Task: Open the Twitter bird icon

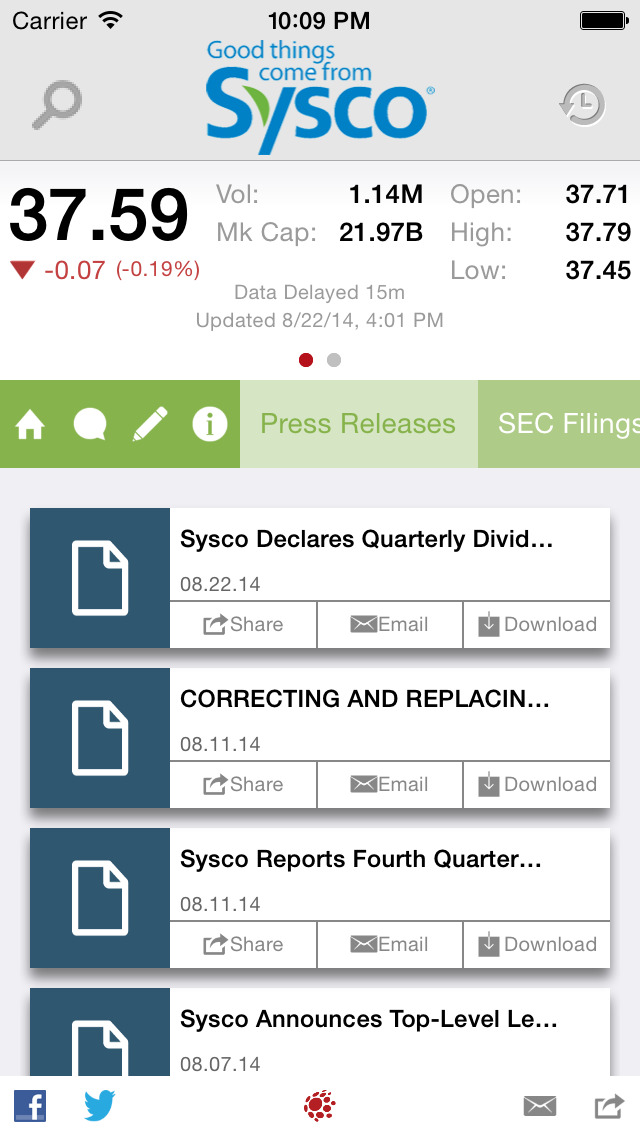Action: 100,1106
